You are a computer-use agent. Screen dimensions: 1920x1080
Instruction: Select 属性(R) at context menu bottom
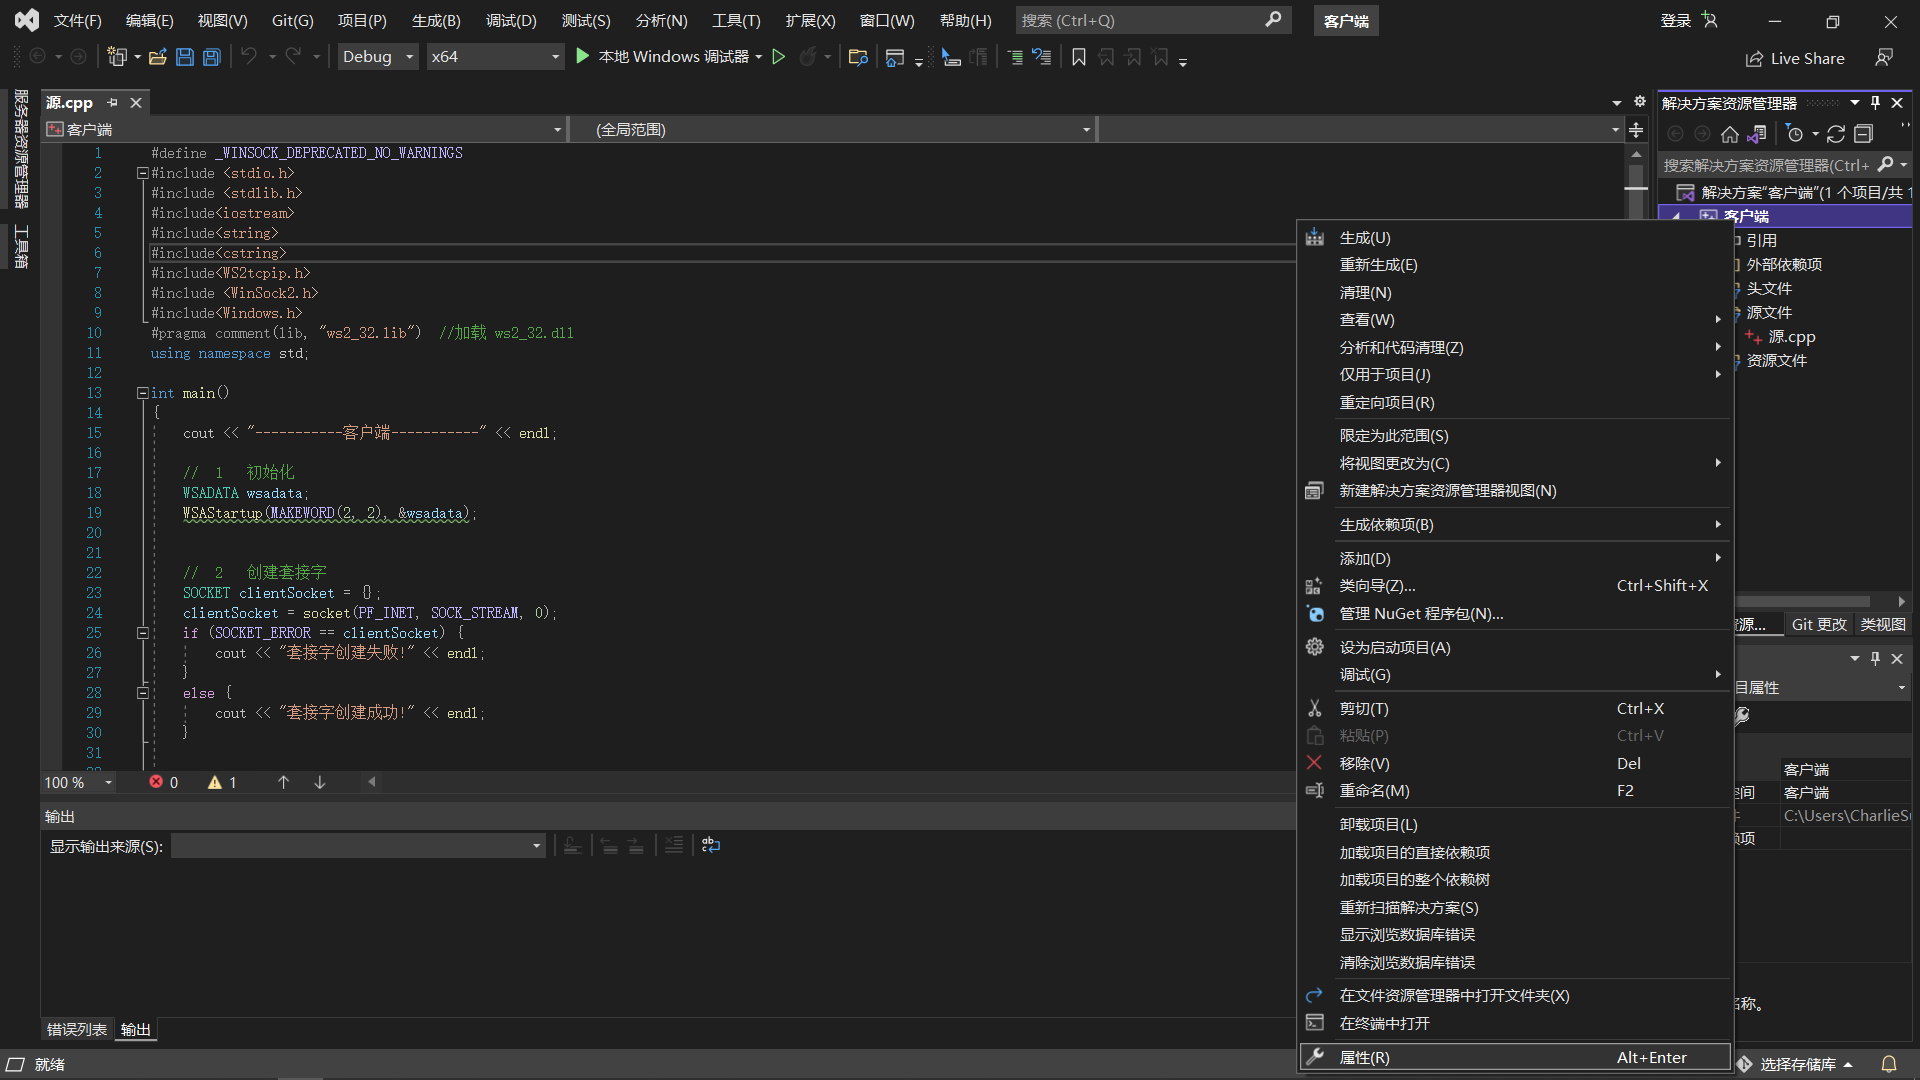[x=1364, y=1057]
